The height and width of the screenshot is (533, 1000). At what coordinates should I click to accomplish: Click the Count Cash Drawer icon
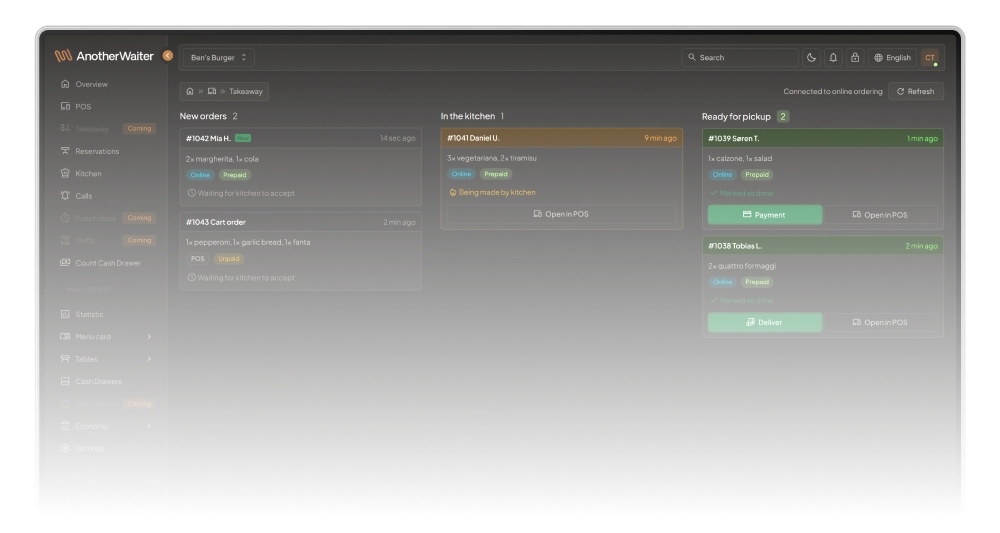pyautogui.click(x=65, y=262)
